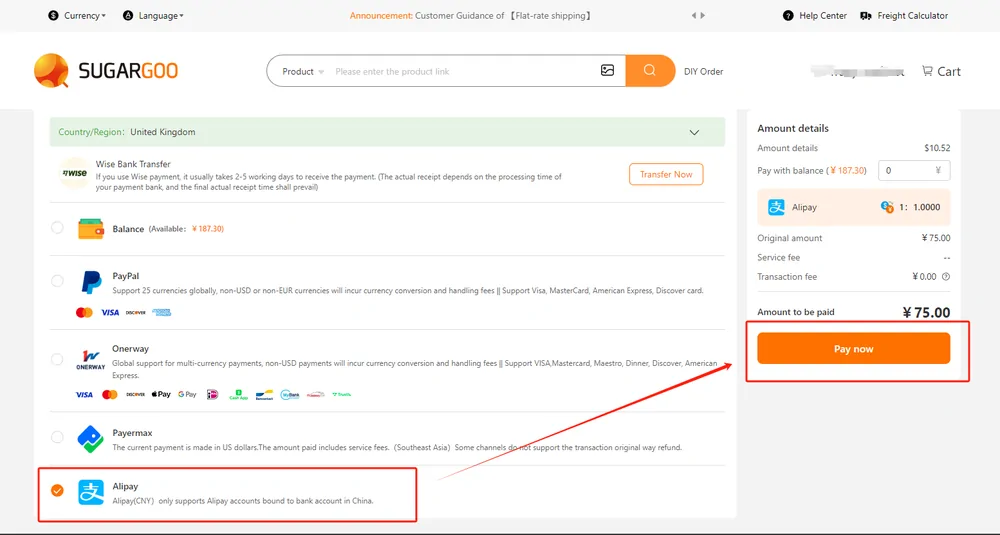This screenshot has height=535, width=1000.
Task: Click the Payermax logo icon
Action: click(x=91, y=439)
